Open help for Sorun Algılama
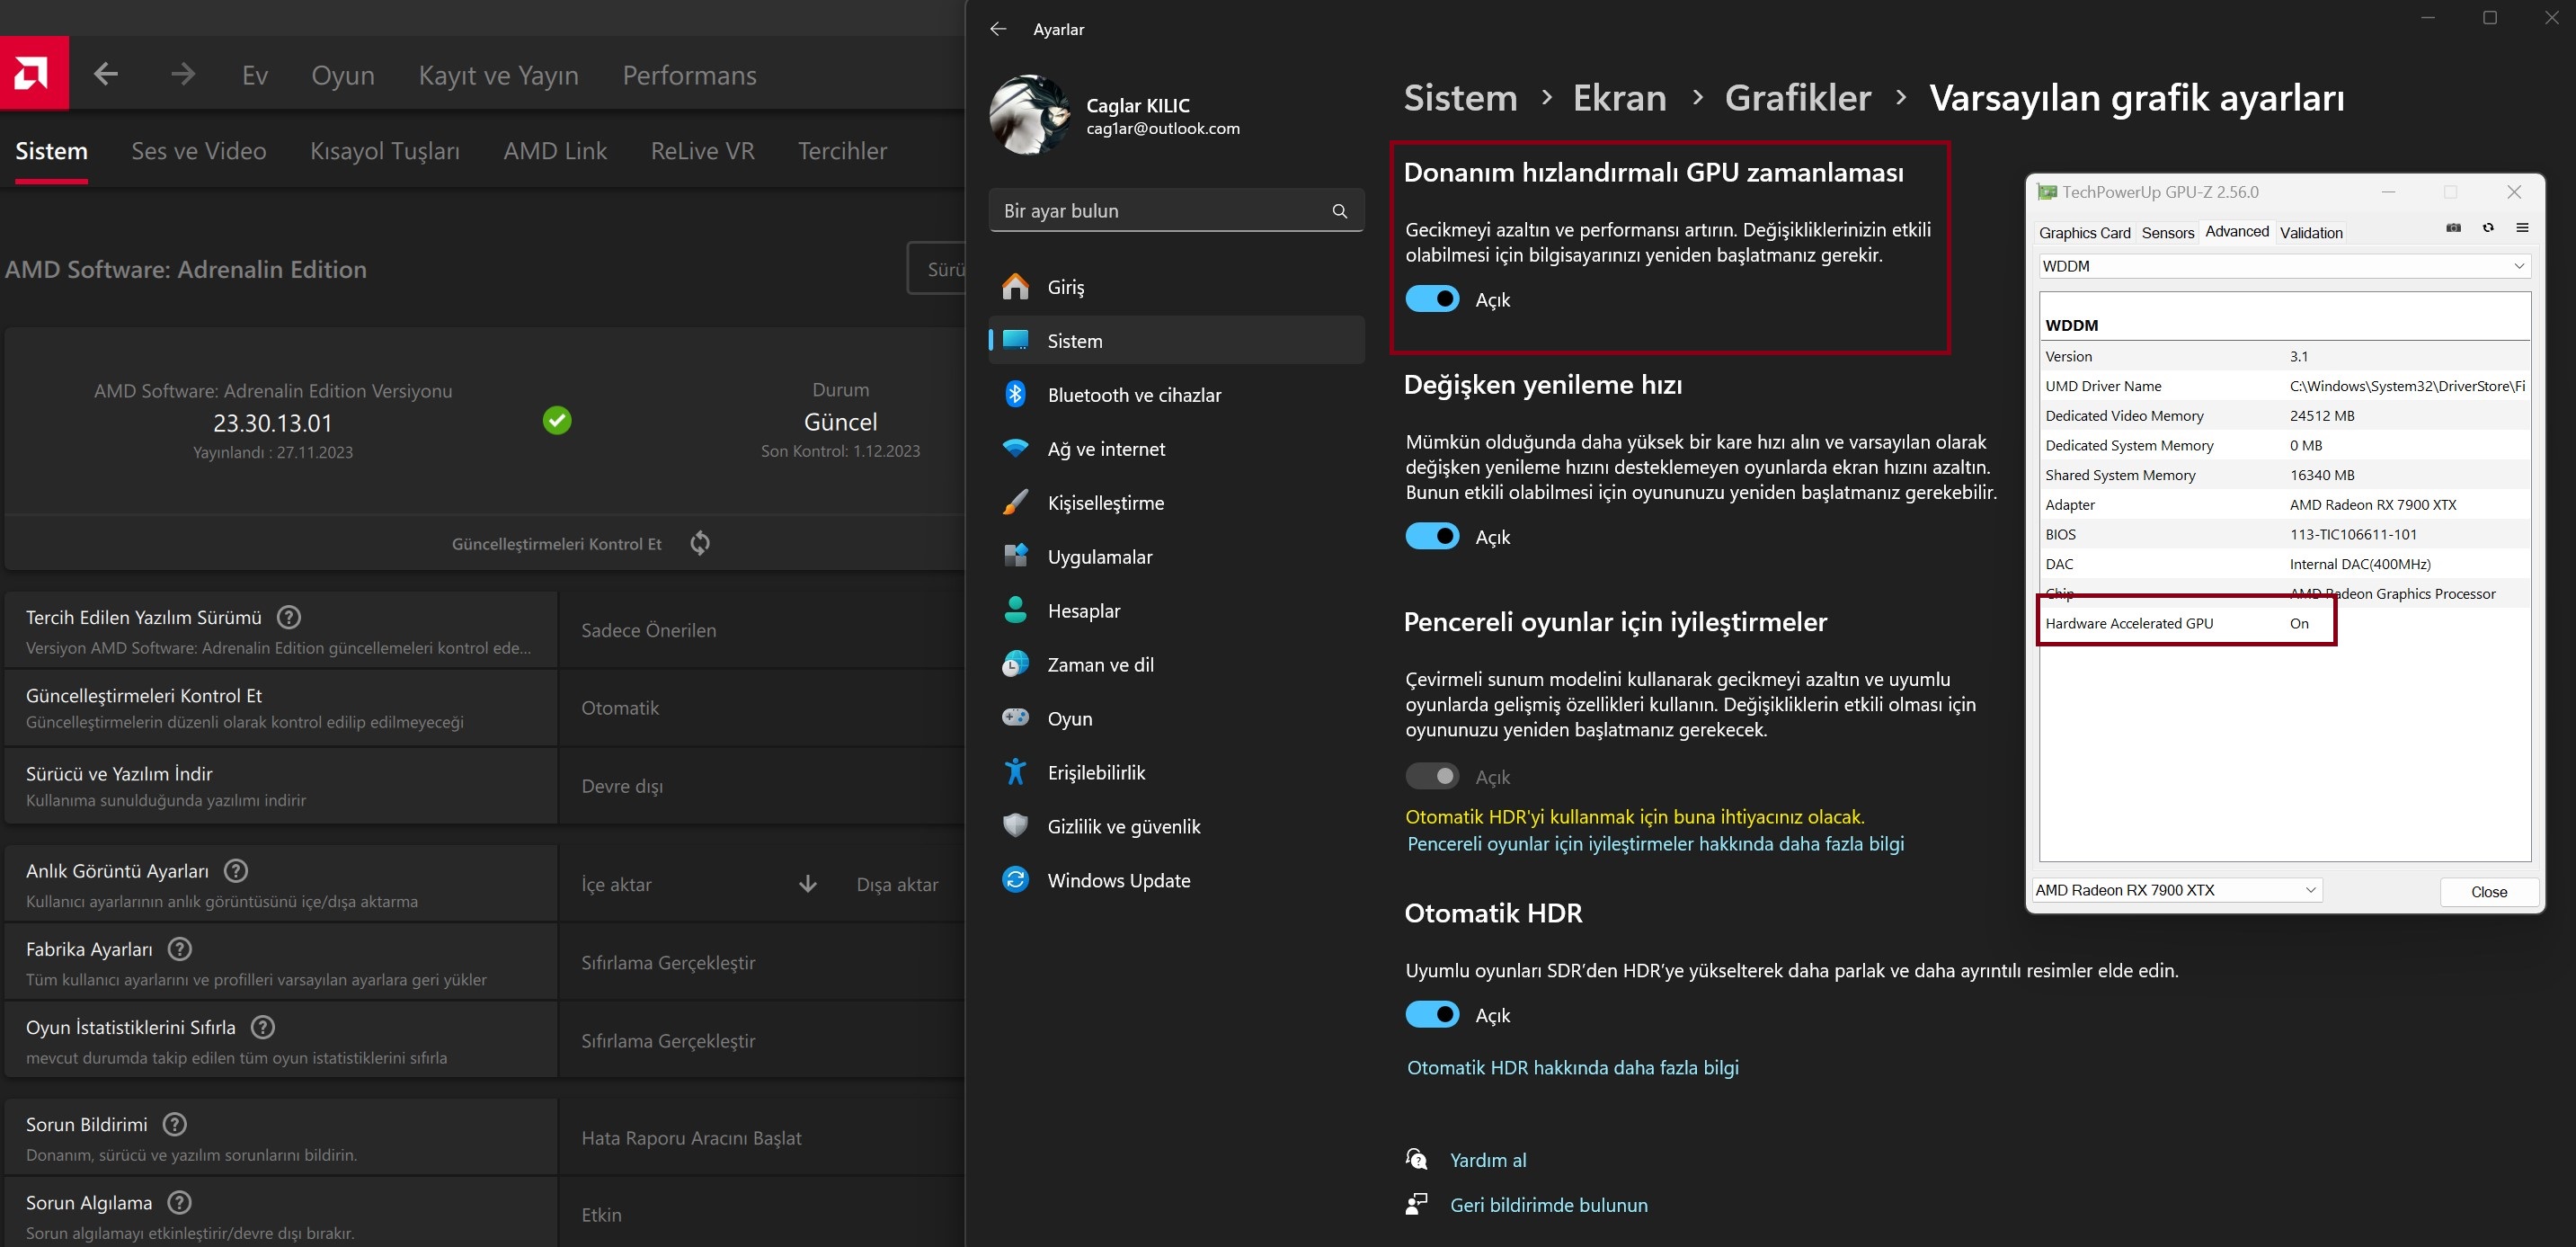Image resolution: width=2576 pixels, height=1247 pixels. coord(180,1202)
